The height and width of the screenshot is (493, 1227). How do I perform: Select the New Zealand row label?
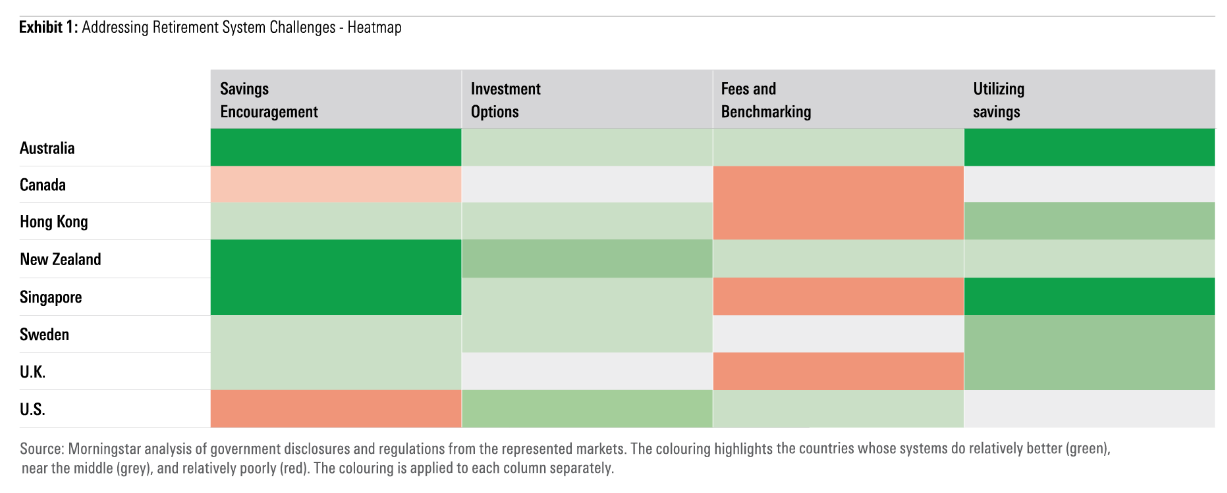[x=60, y=259]
